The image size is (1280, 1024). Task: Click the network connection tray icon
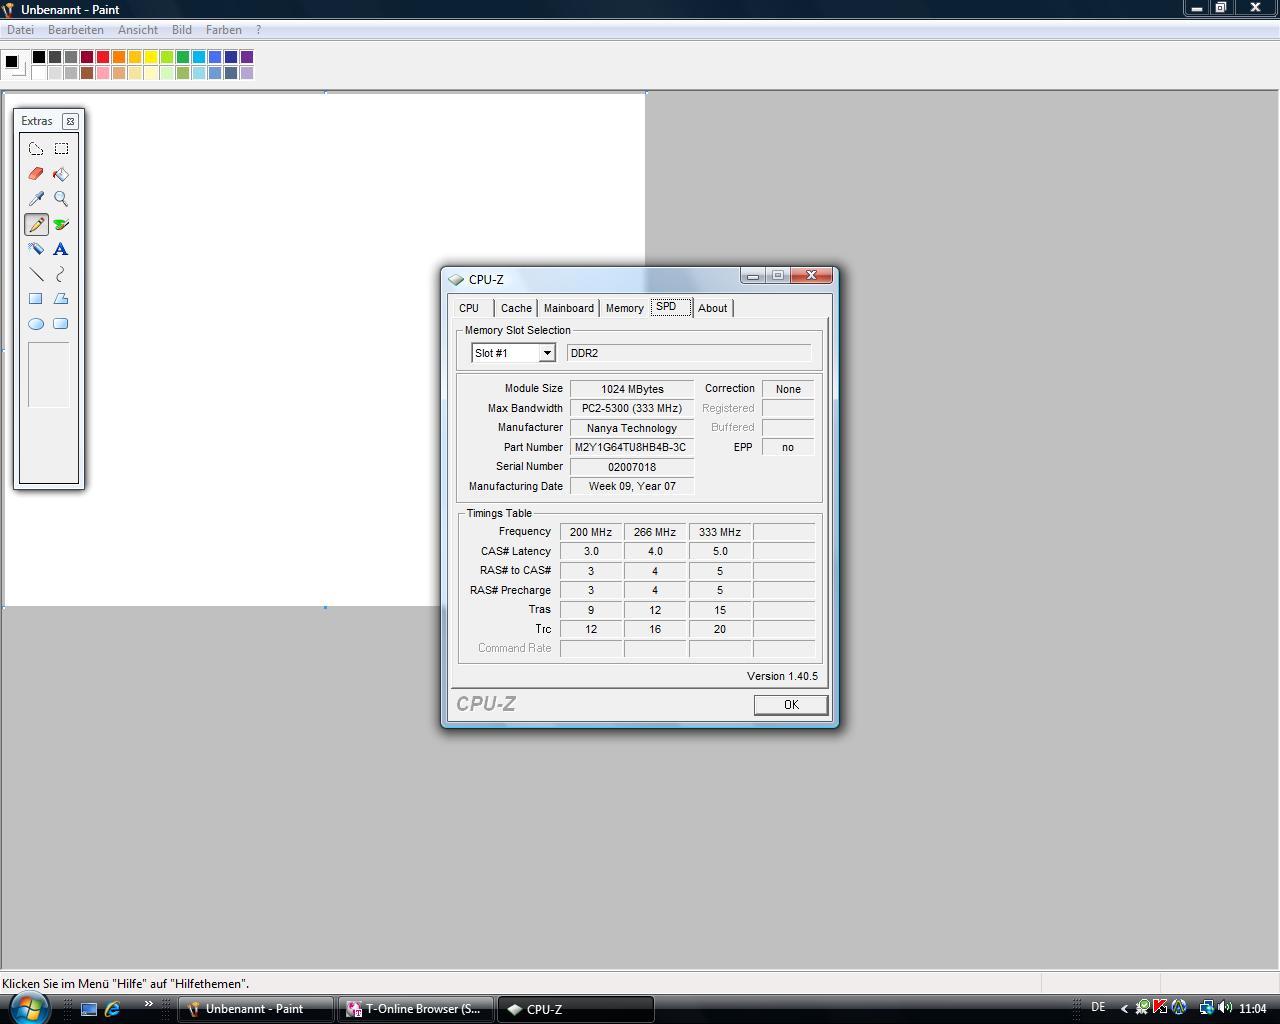click(x=1206, y=1008)
